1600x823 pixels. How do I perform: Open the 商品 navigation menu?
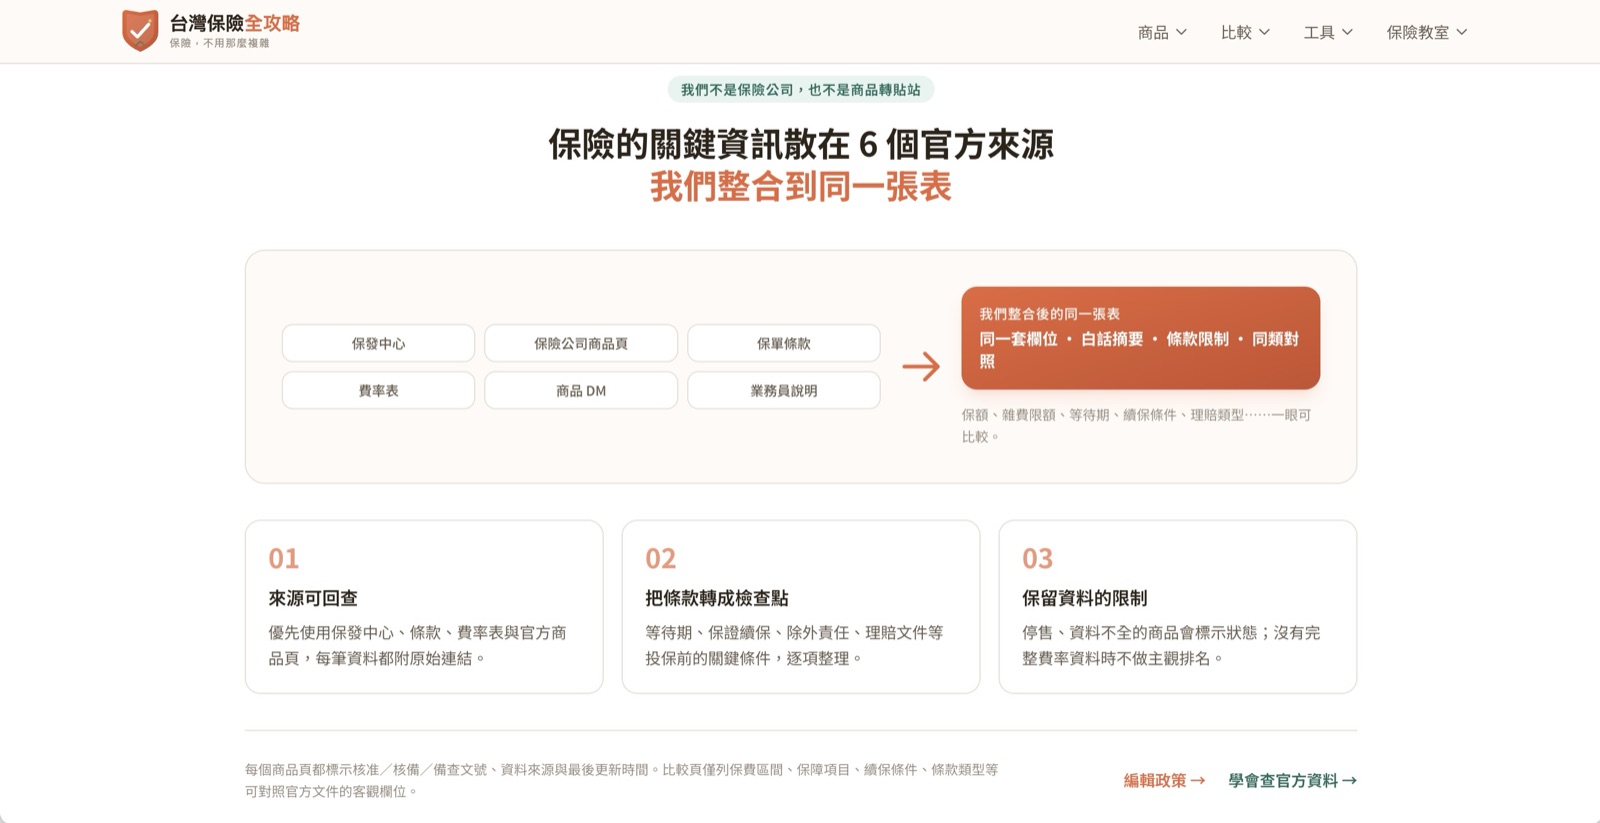[1162, 32]
